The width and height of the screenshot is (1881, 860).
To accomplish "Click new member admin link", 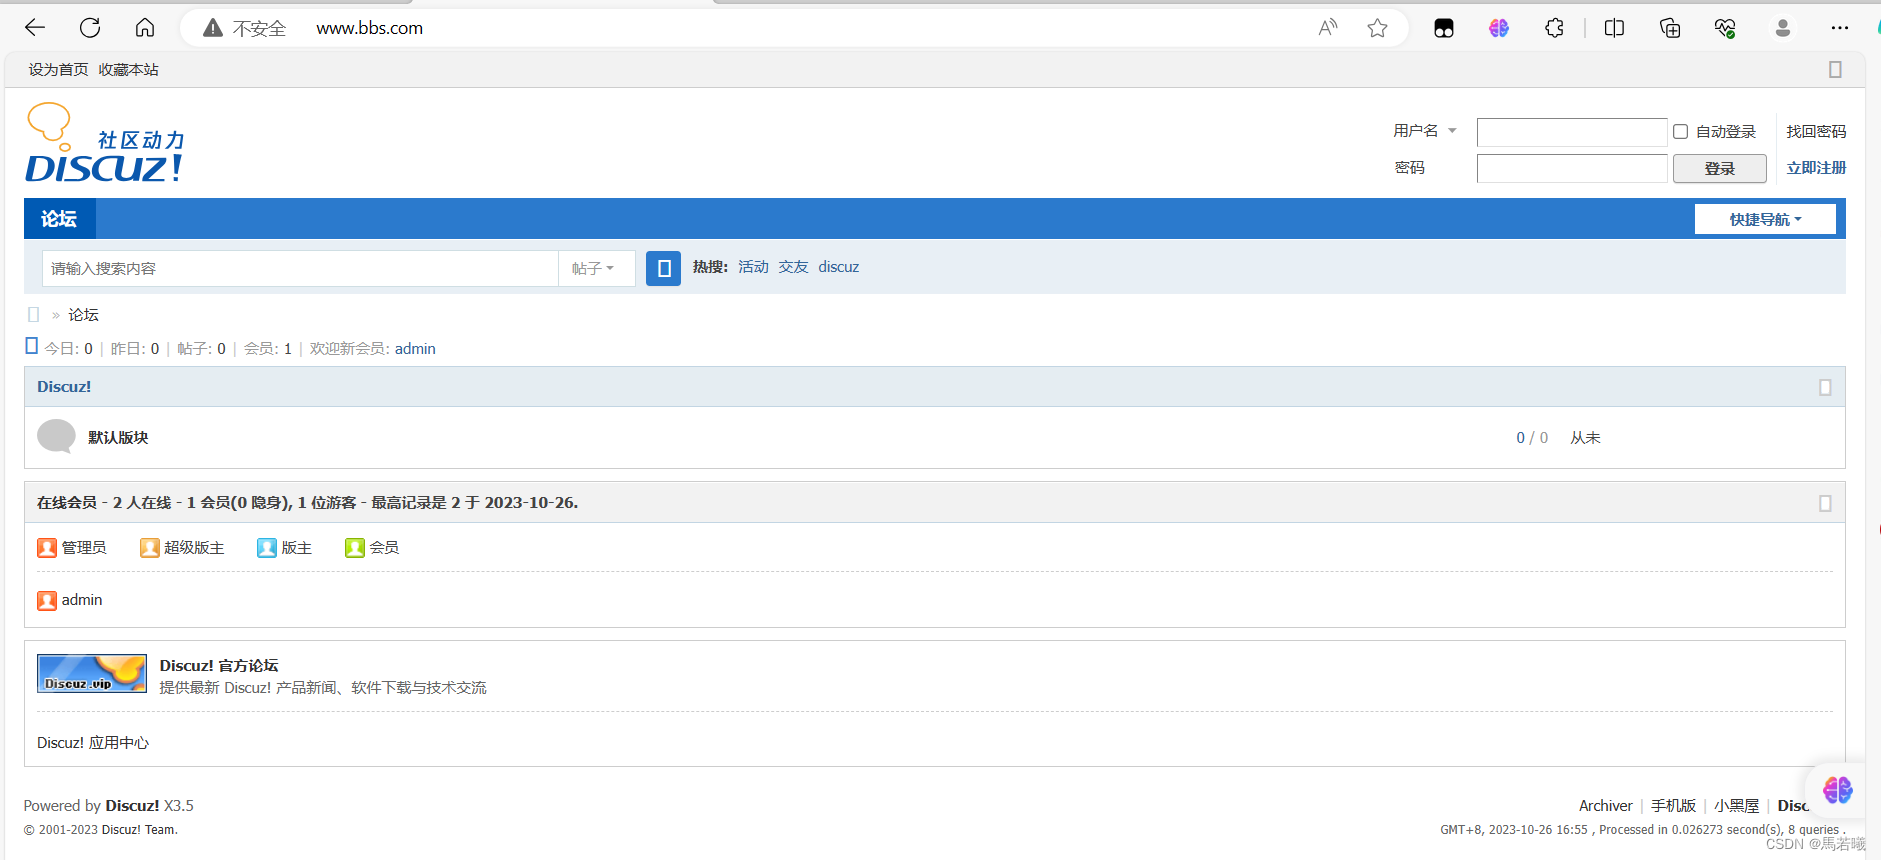I will coord(415,348).
